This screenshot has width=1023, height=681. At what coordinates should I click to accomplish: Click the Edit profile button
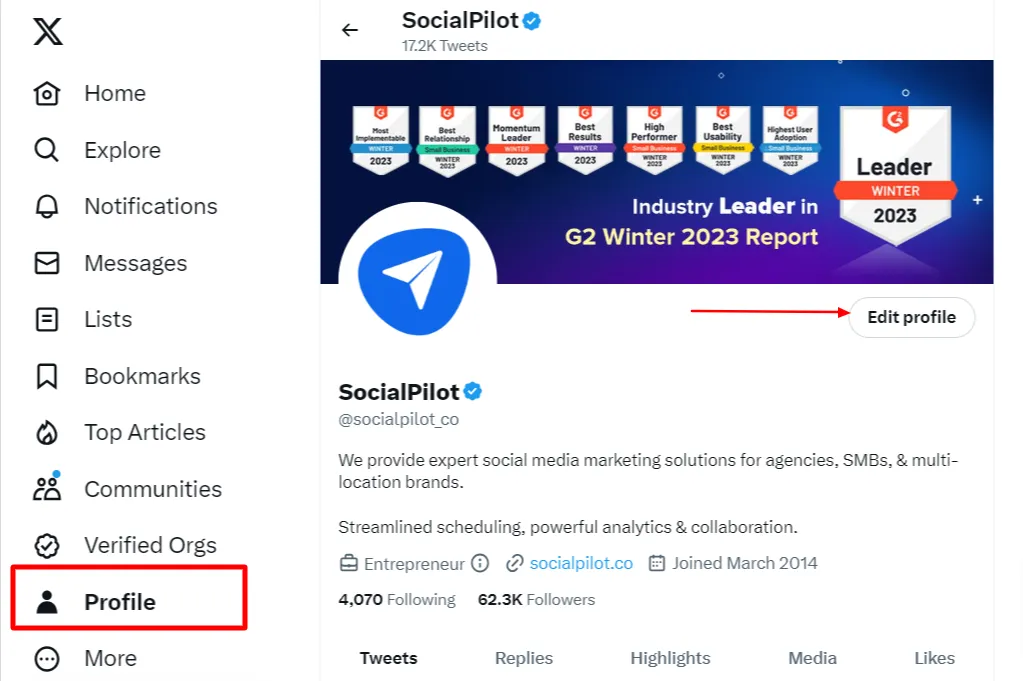click(911, 317)
